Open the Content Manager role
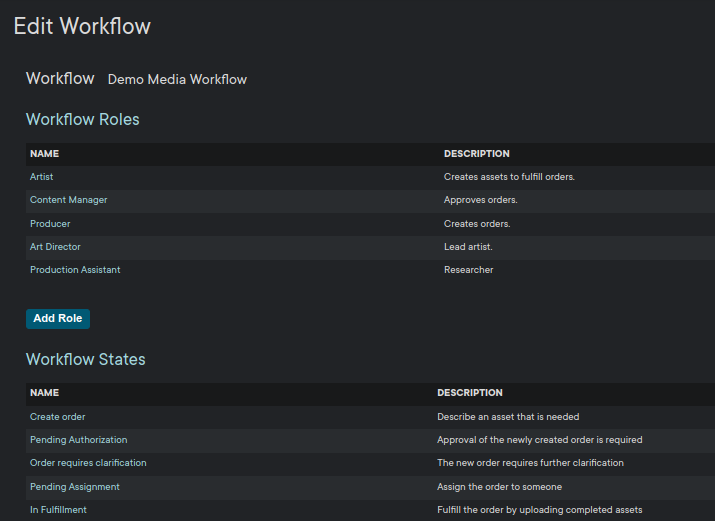Image resolution: width=715 pixels, height=521 pixels. point(68,200)
